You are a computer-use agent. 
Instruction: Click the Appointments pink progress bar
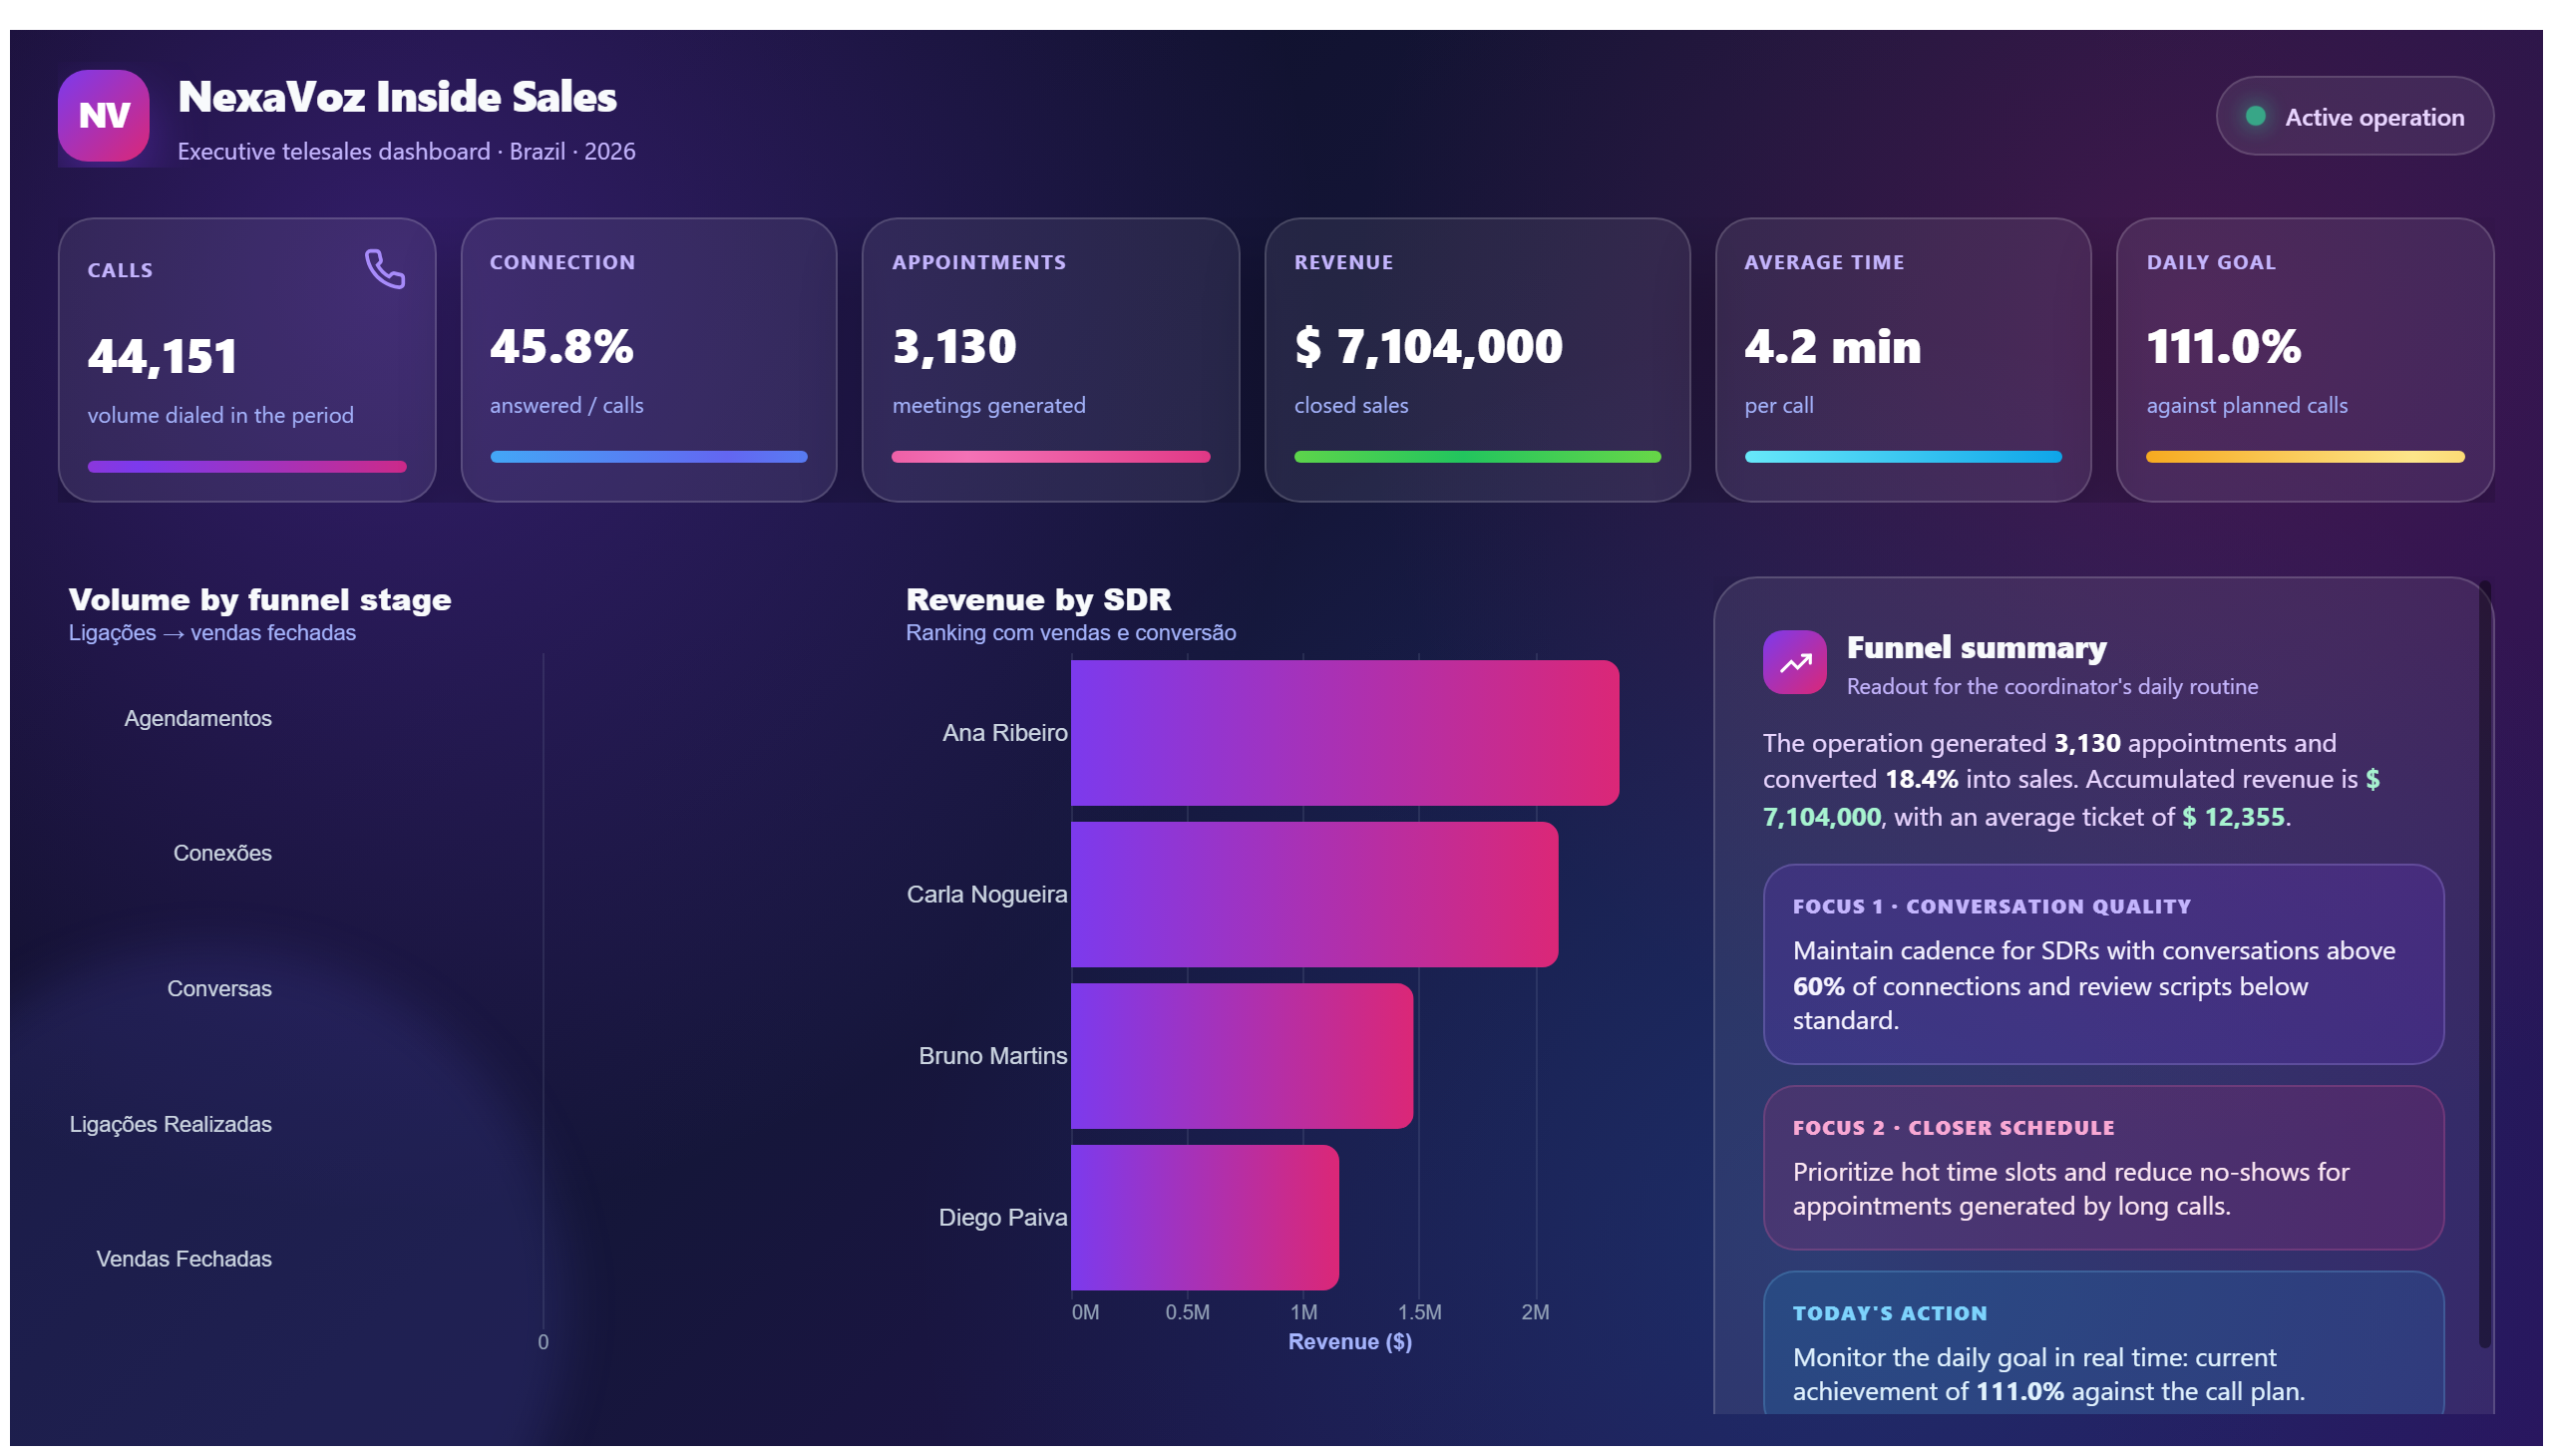click(x=1051, y=457)
